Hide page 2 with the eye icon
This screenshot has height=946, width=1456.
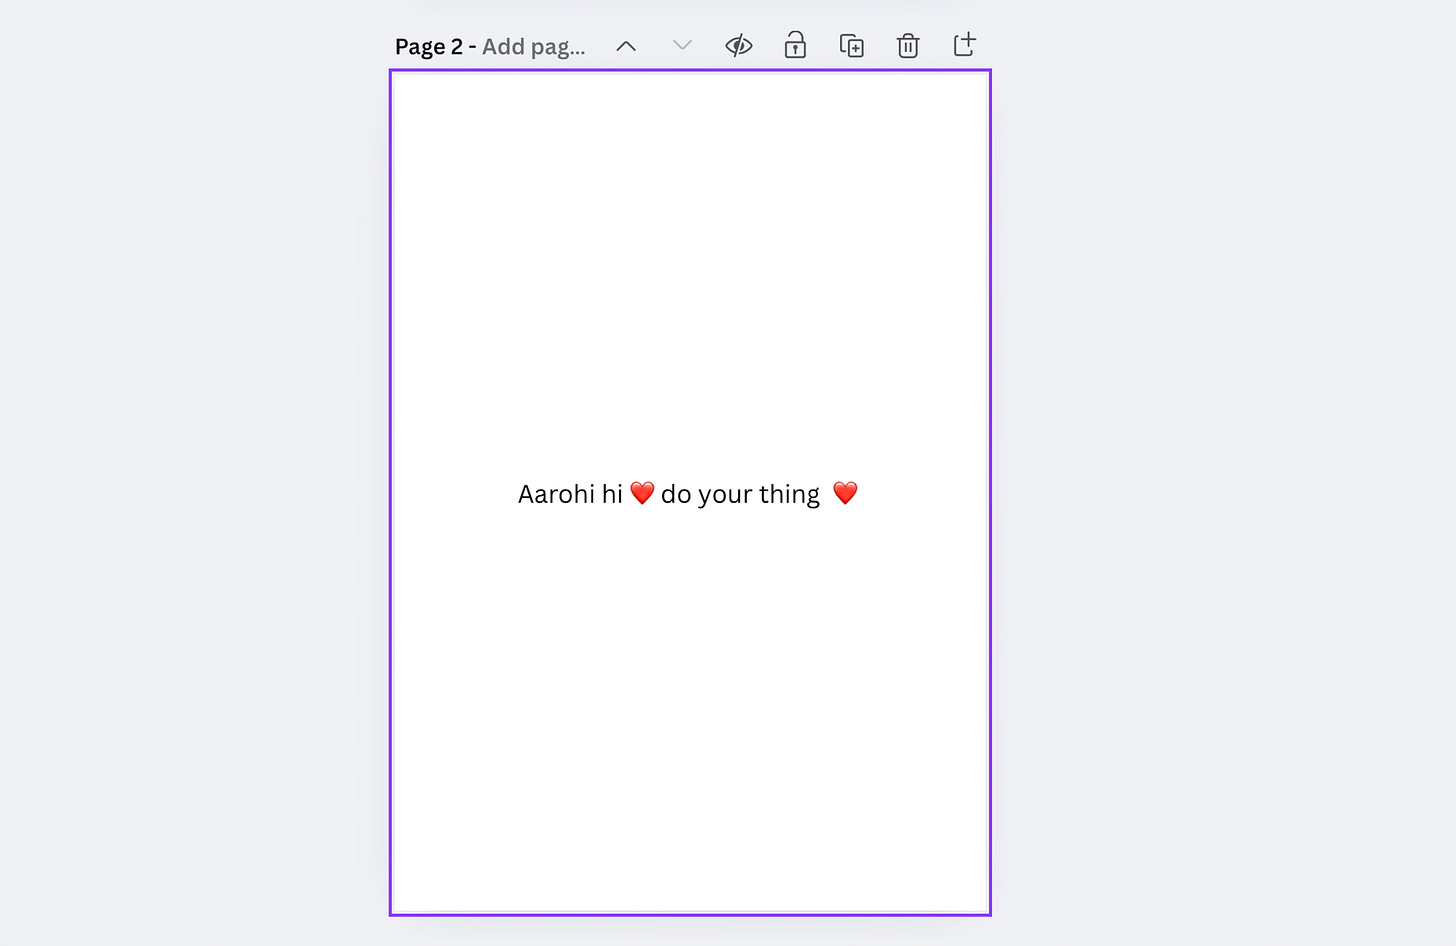tap(739, 46)
